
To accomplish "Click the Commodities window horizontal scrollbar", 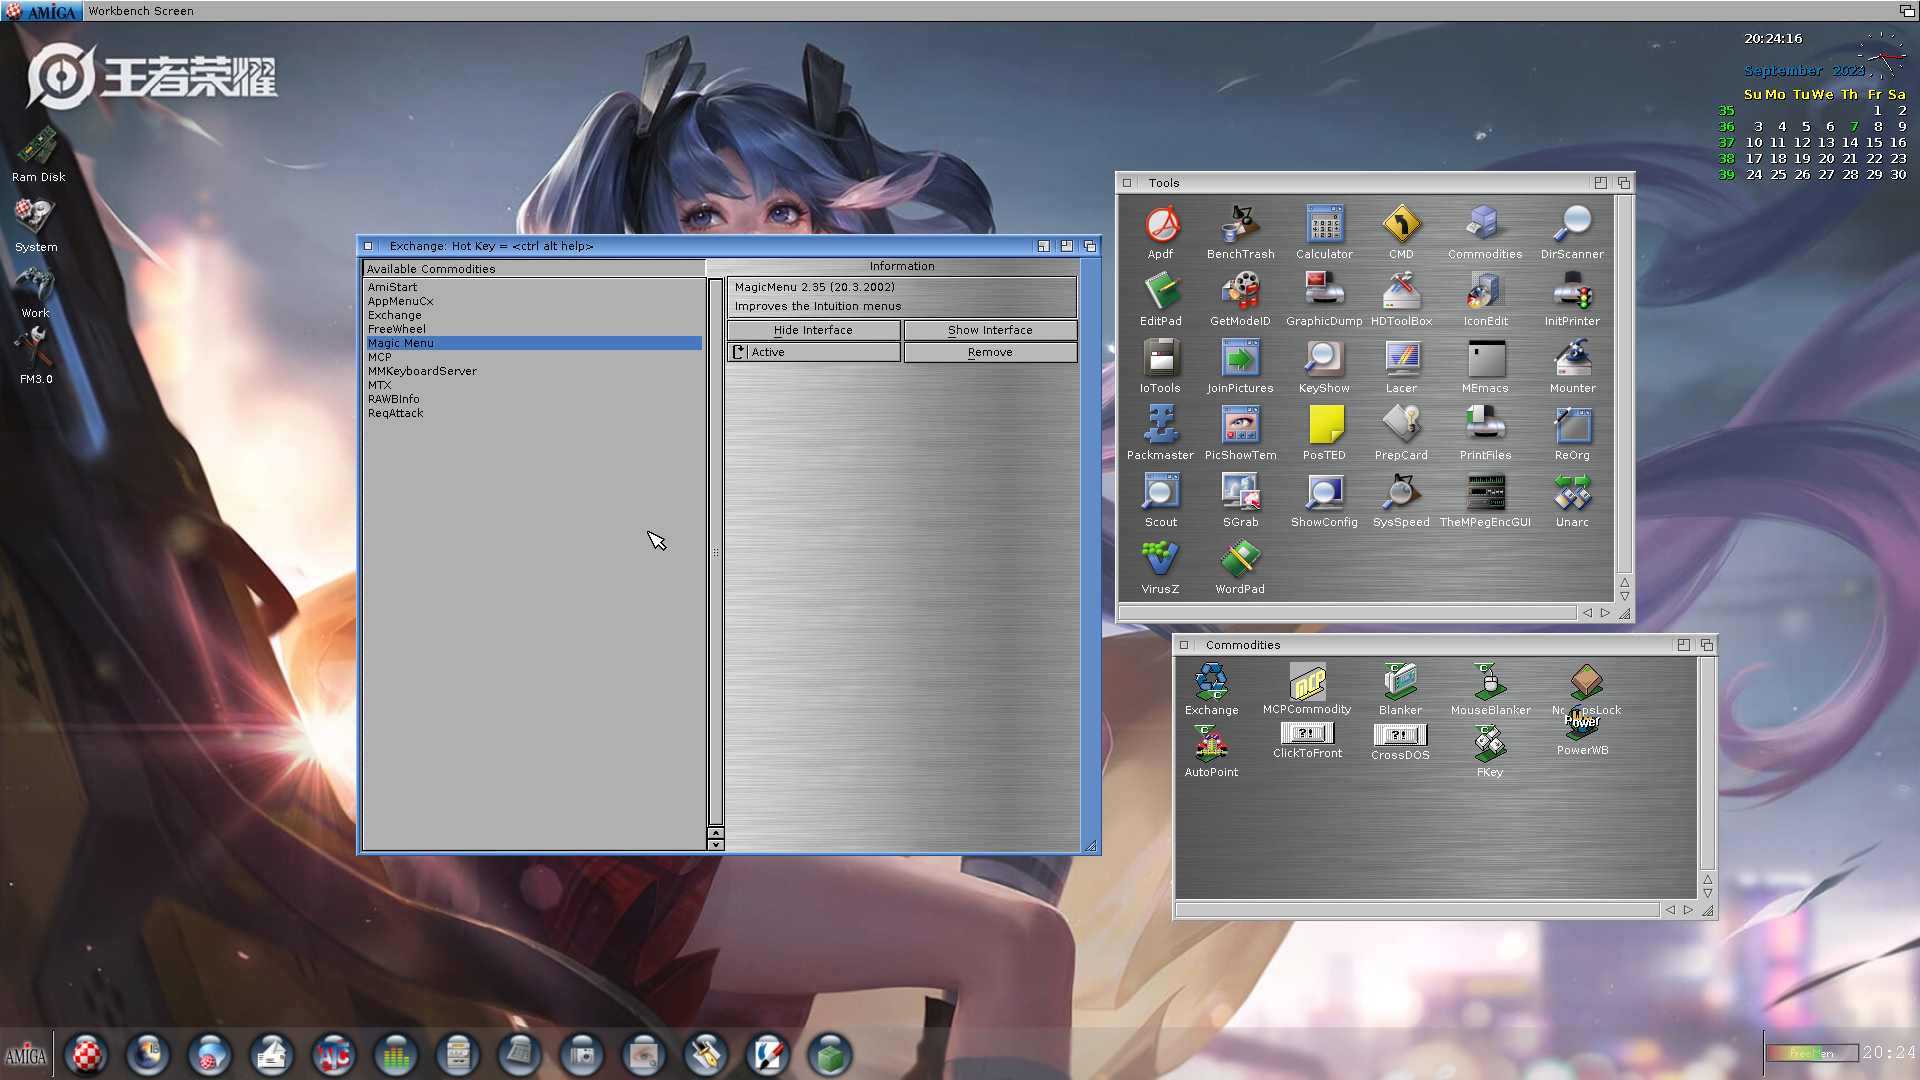I will coord(1416,910).
